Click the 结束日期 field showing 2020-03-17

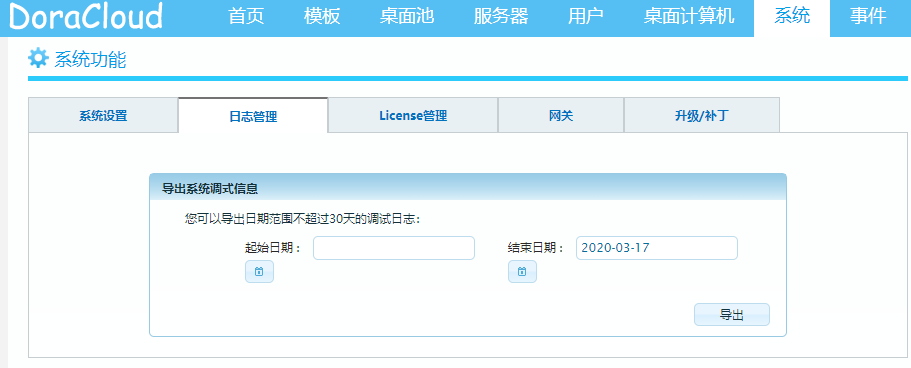tap(657, 248)
